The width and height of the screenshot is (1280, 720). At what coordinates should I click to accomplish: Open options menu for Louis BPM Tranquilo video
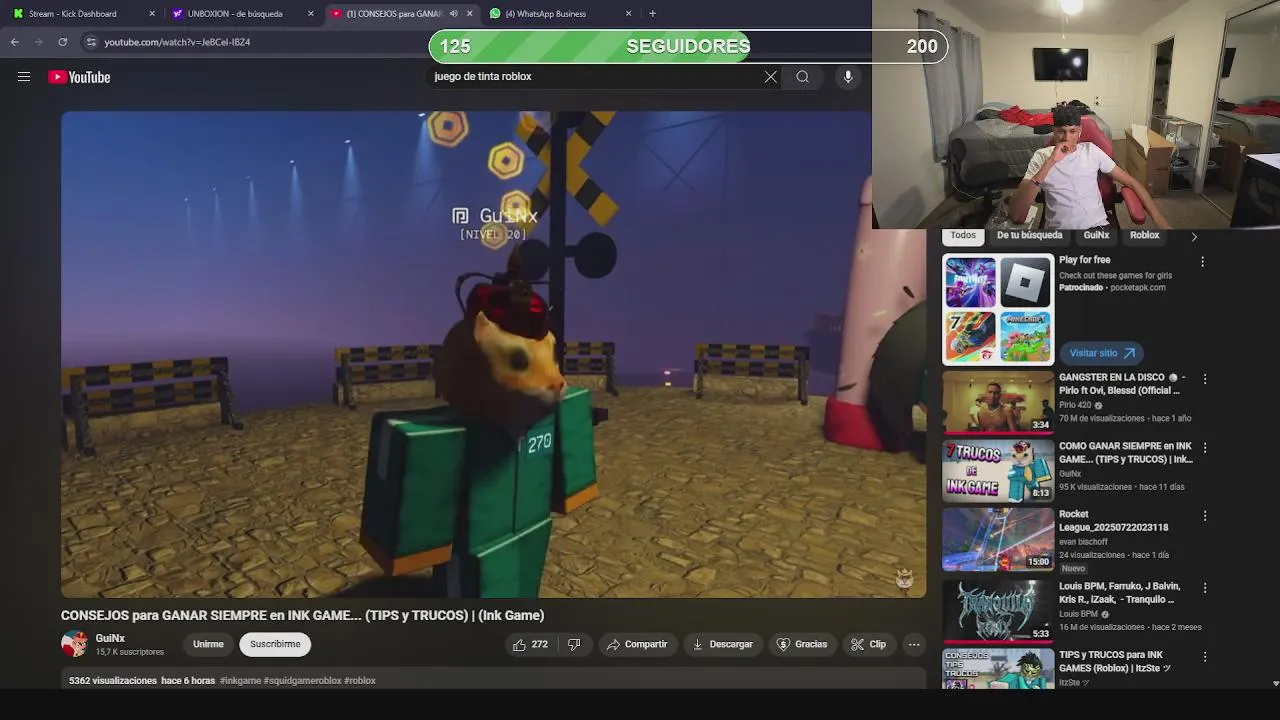coord(1205,588)
